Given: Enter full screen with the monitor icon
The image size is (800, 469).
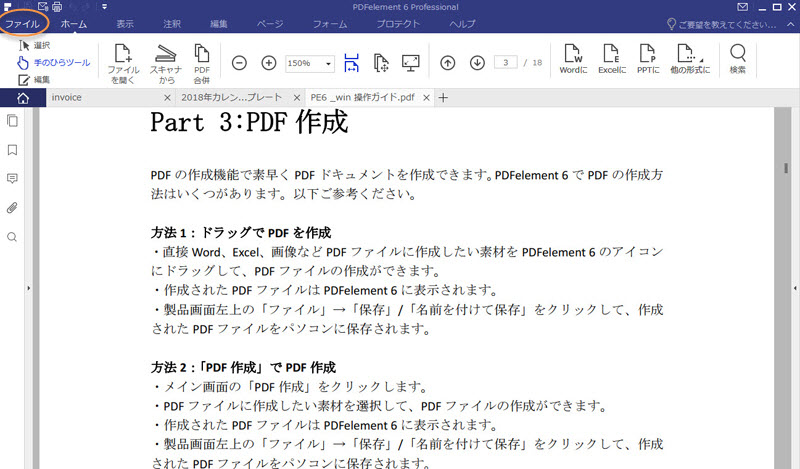Looking at the screenshot, I should [x=411, y=63].
